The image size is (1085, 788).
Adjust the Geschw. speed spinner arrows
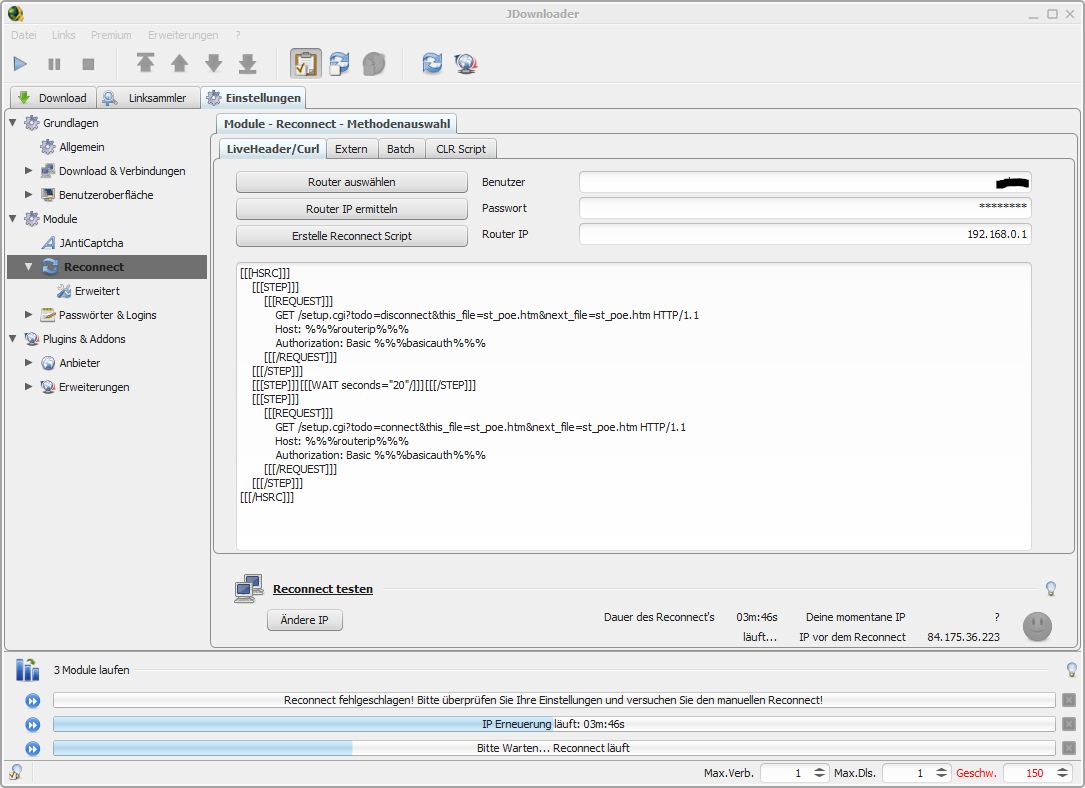tap(1063, 773)
